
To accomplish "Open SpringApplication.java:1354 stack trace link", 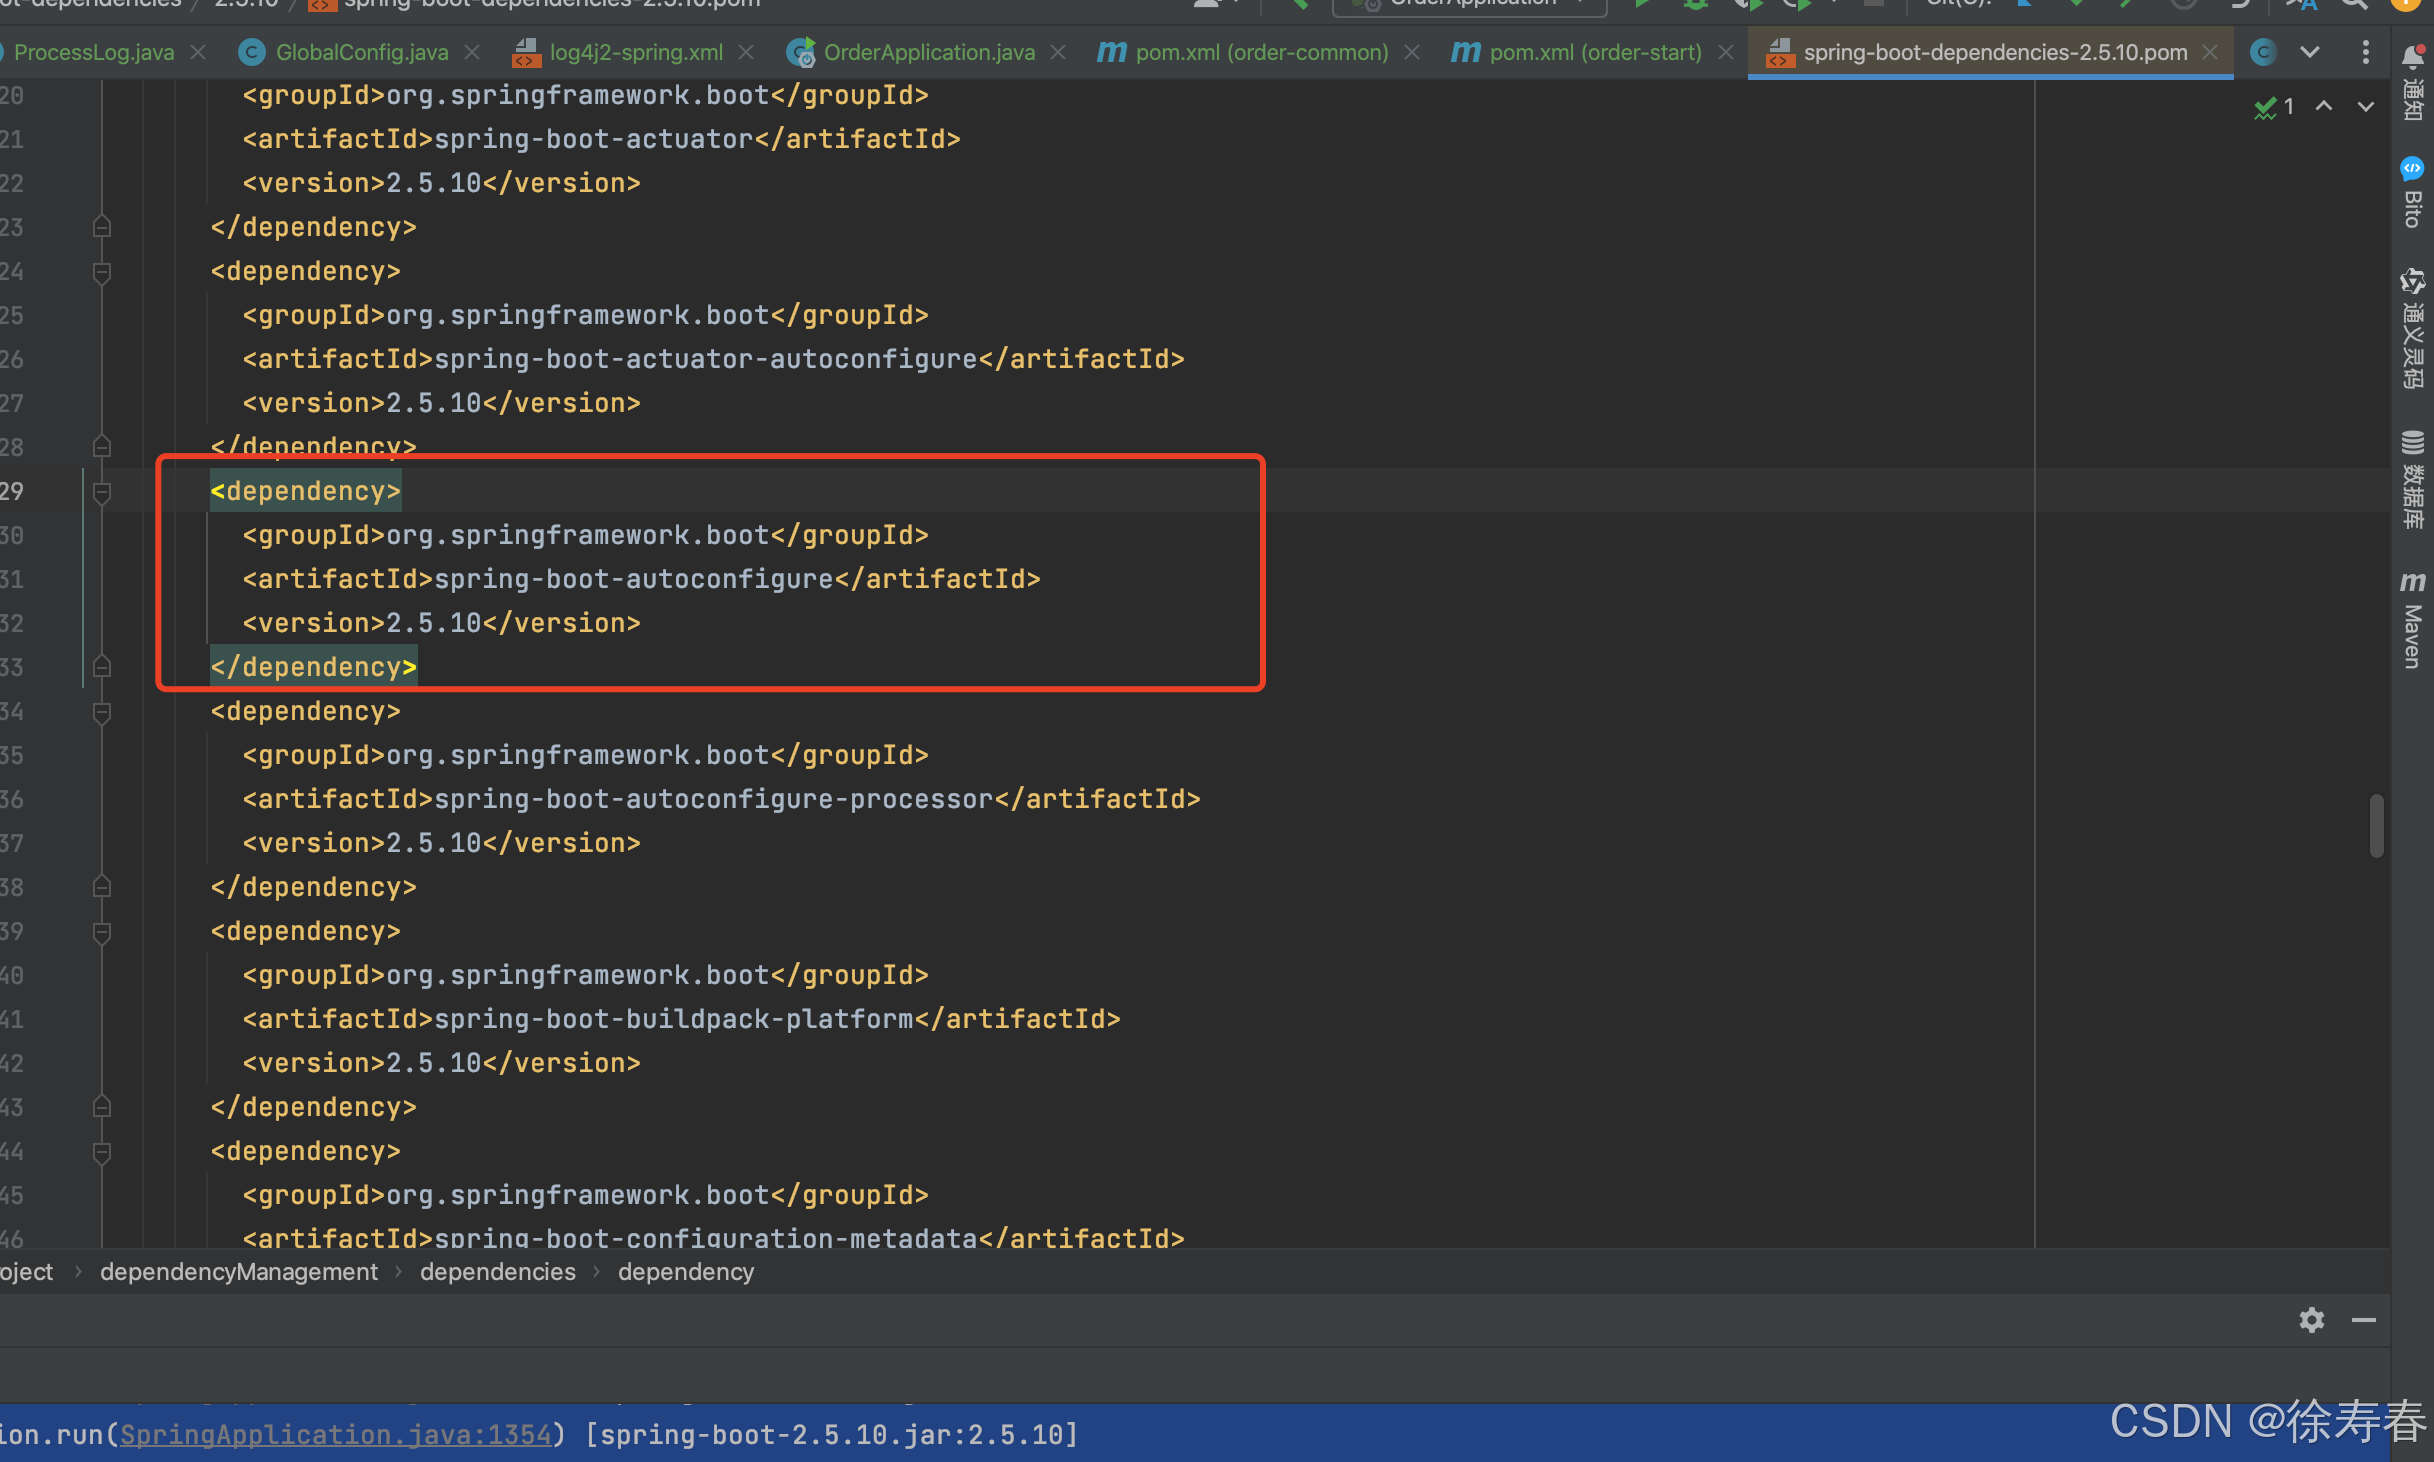I will [335, 1435].
